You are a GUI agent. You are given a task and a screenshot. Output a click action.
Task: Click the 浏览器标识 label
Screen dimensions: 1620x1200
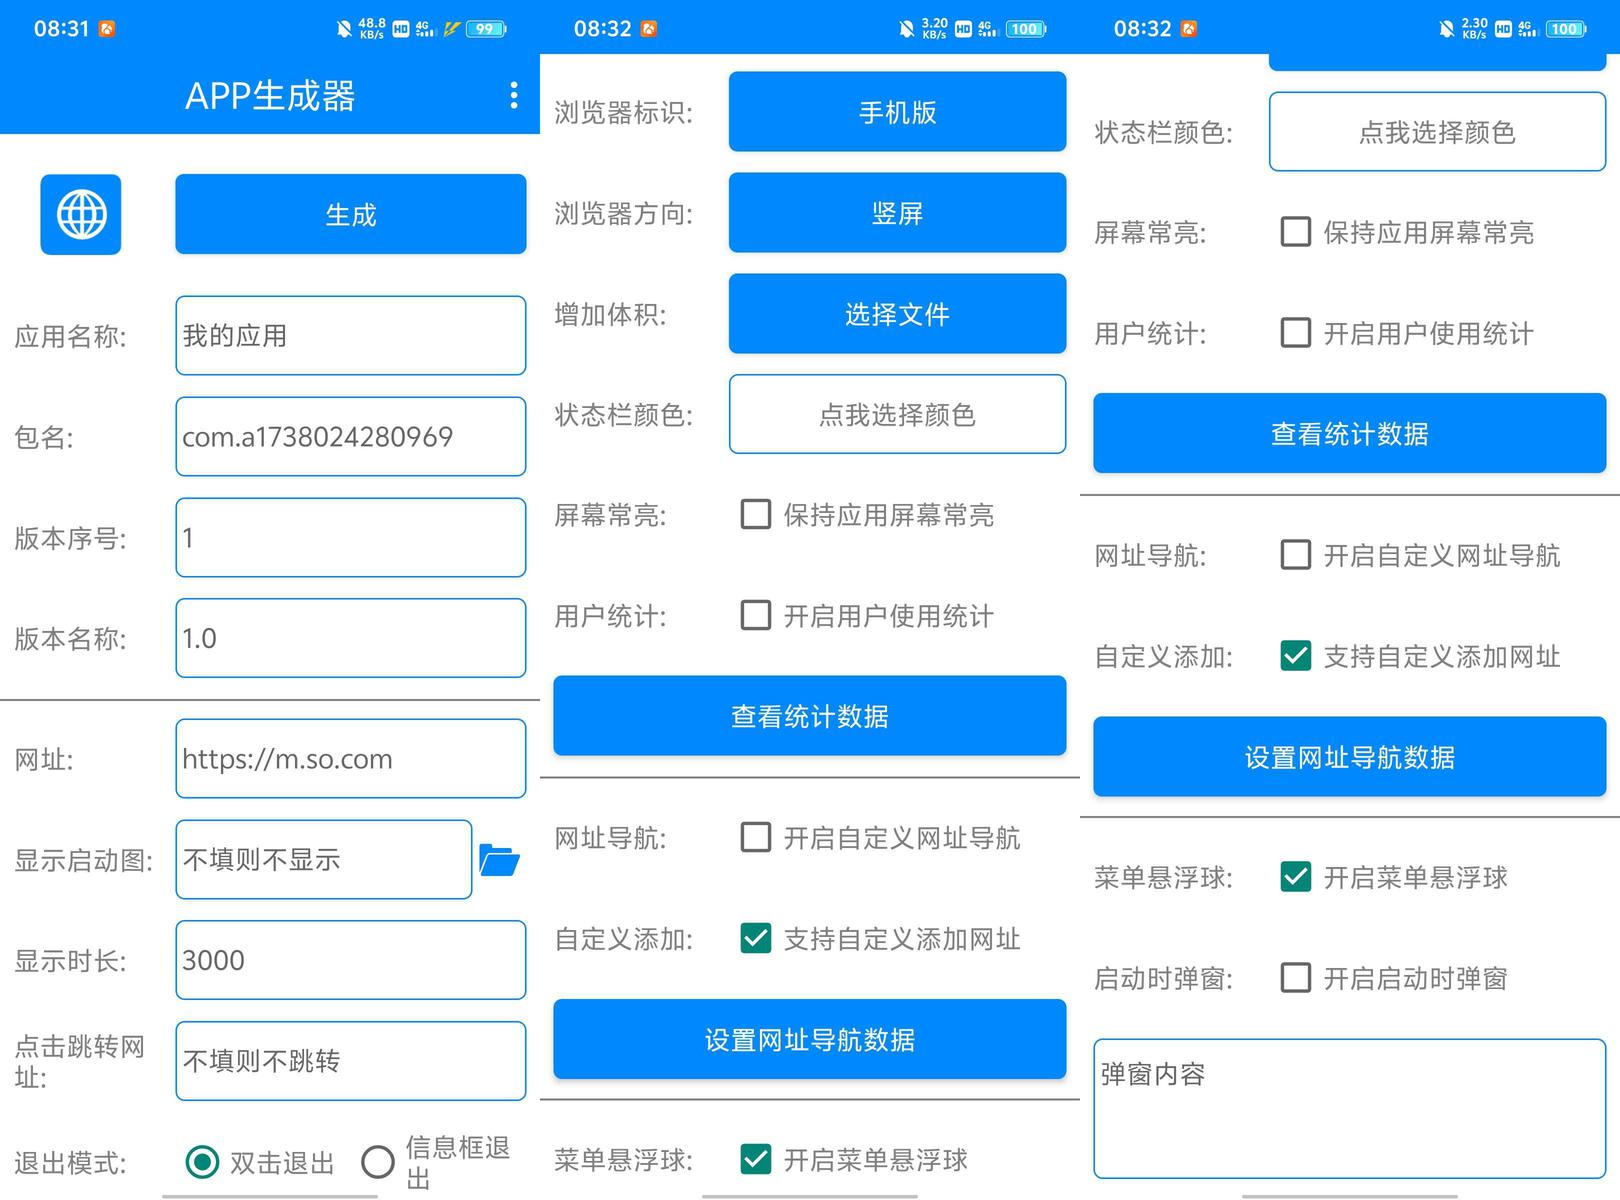tap(623, 112)
